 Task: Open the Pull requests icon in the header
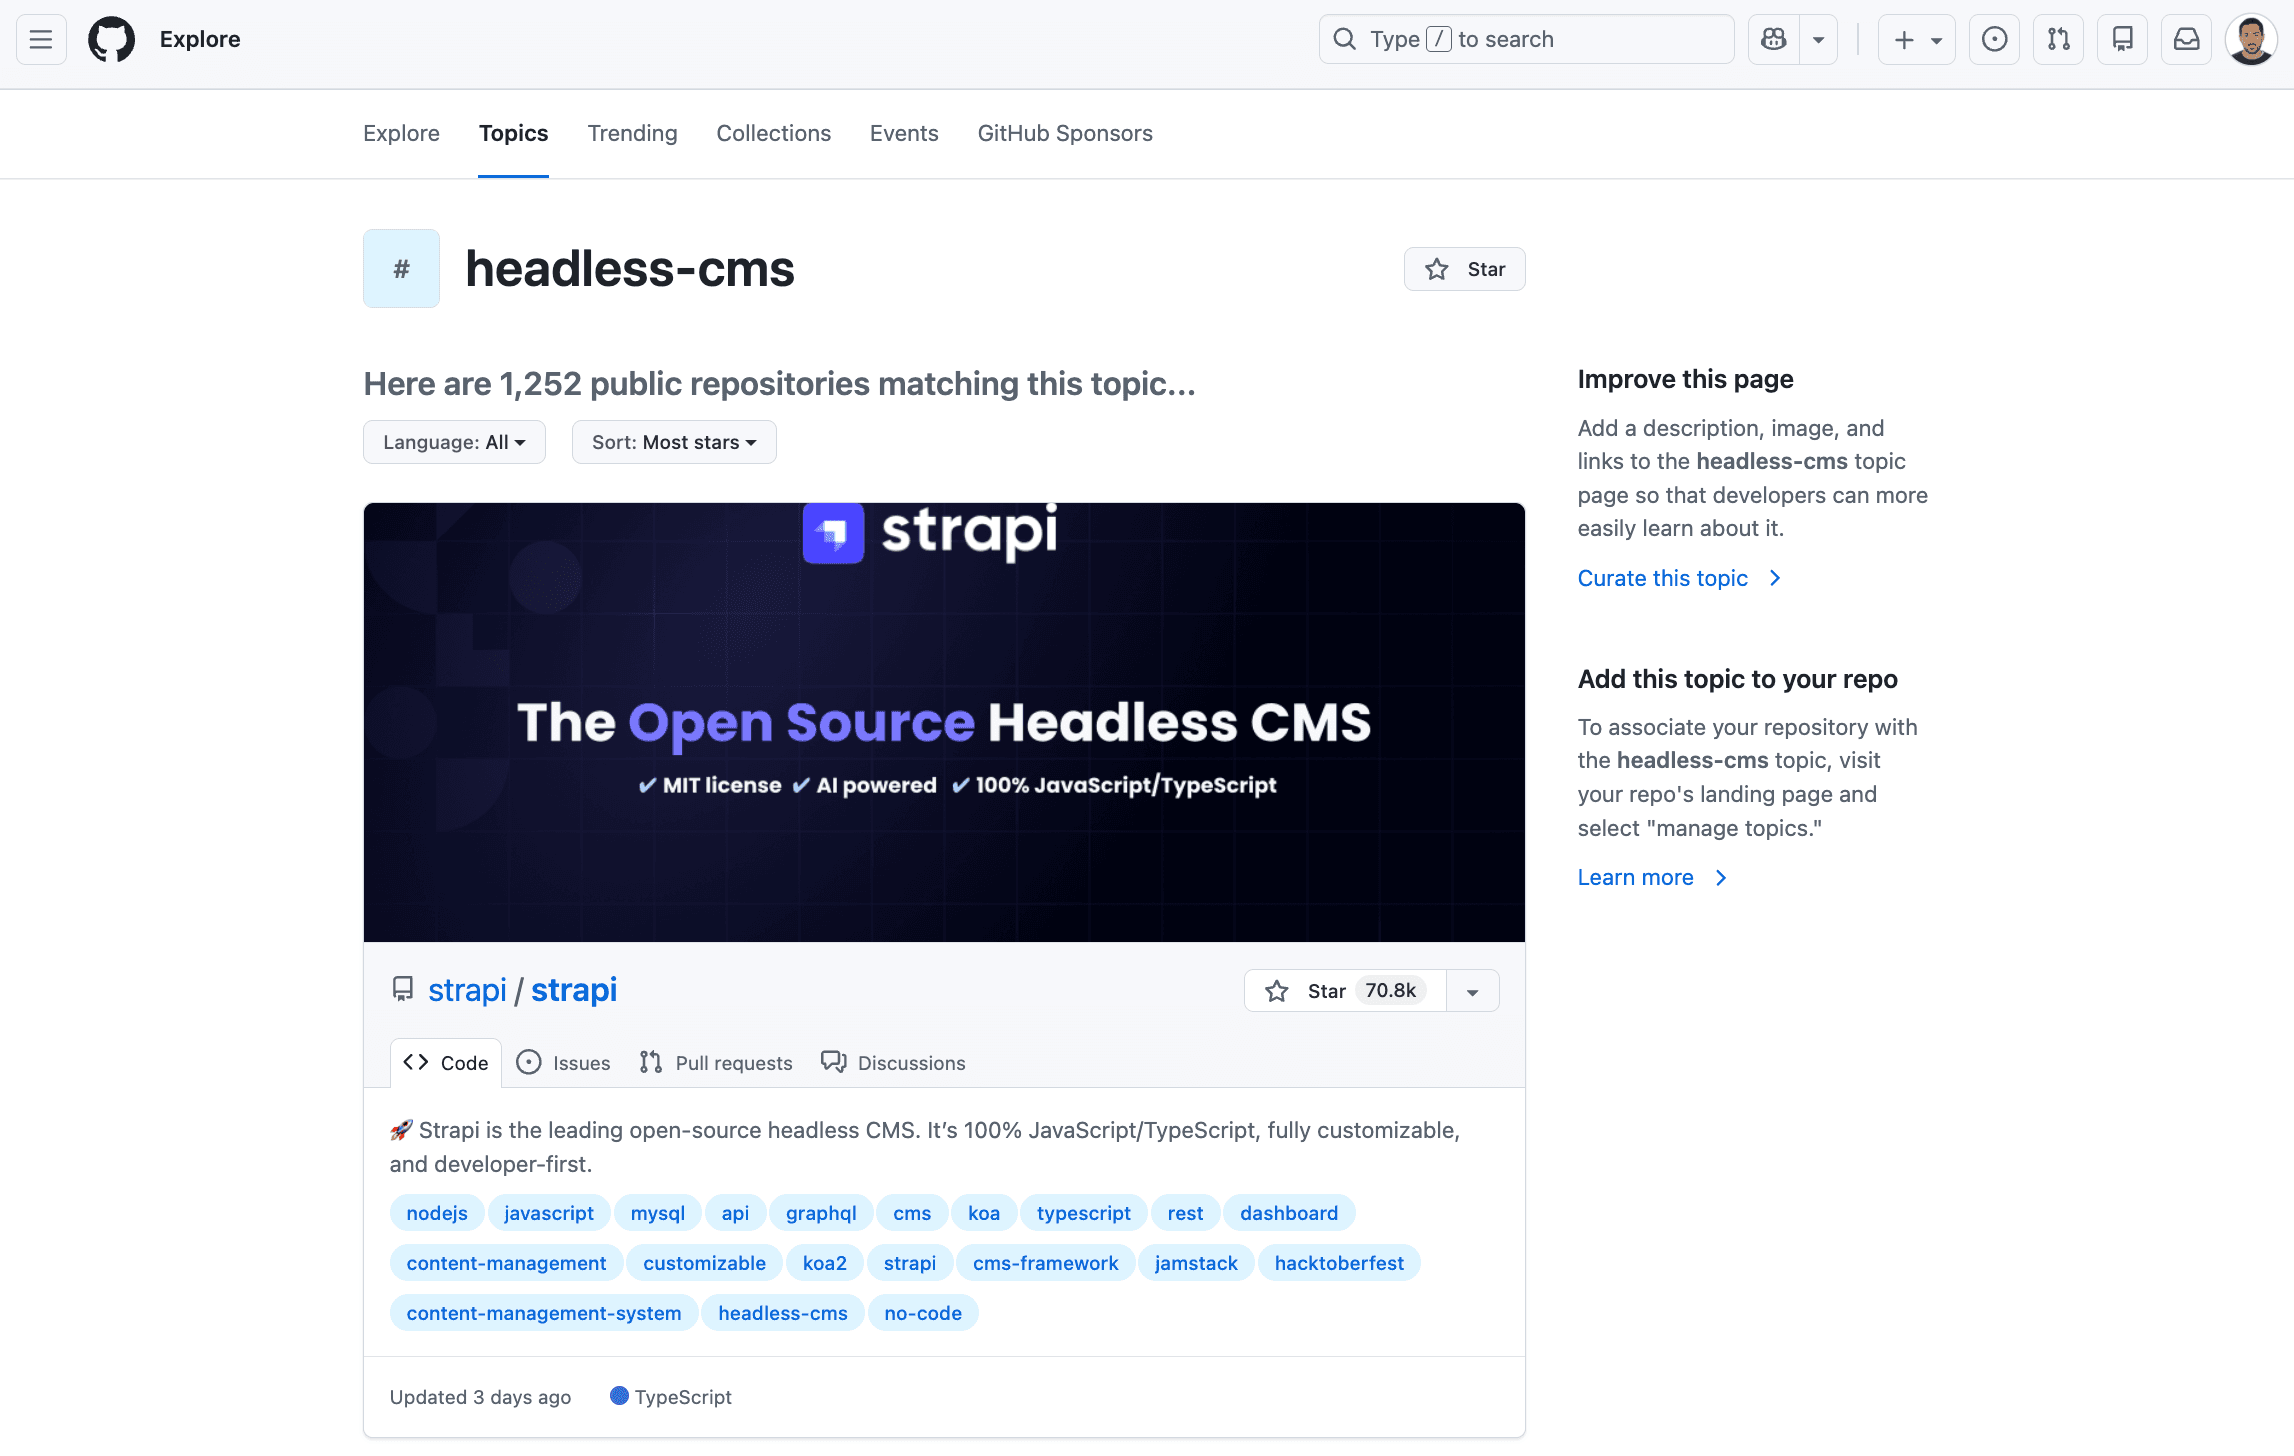click(x=2058, y=39)
